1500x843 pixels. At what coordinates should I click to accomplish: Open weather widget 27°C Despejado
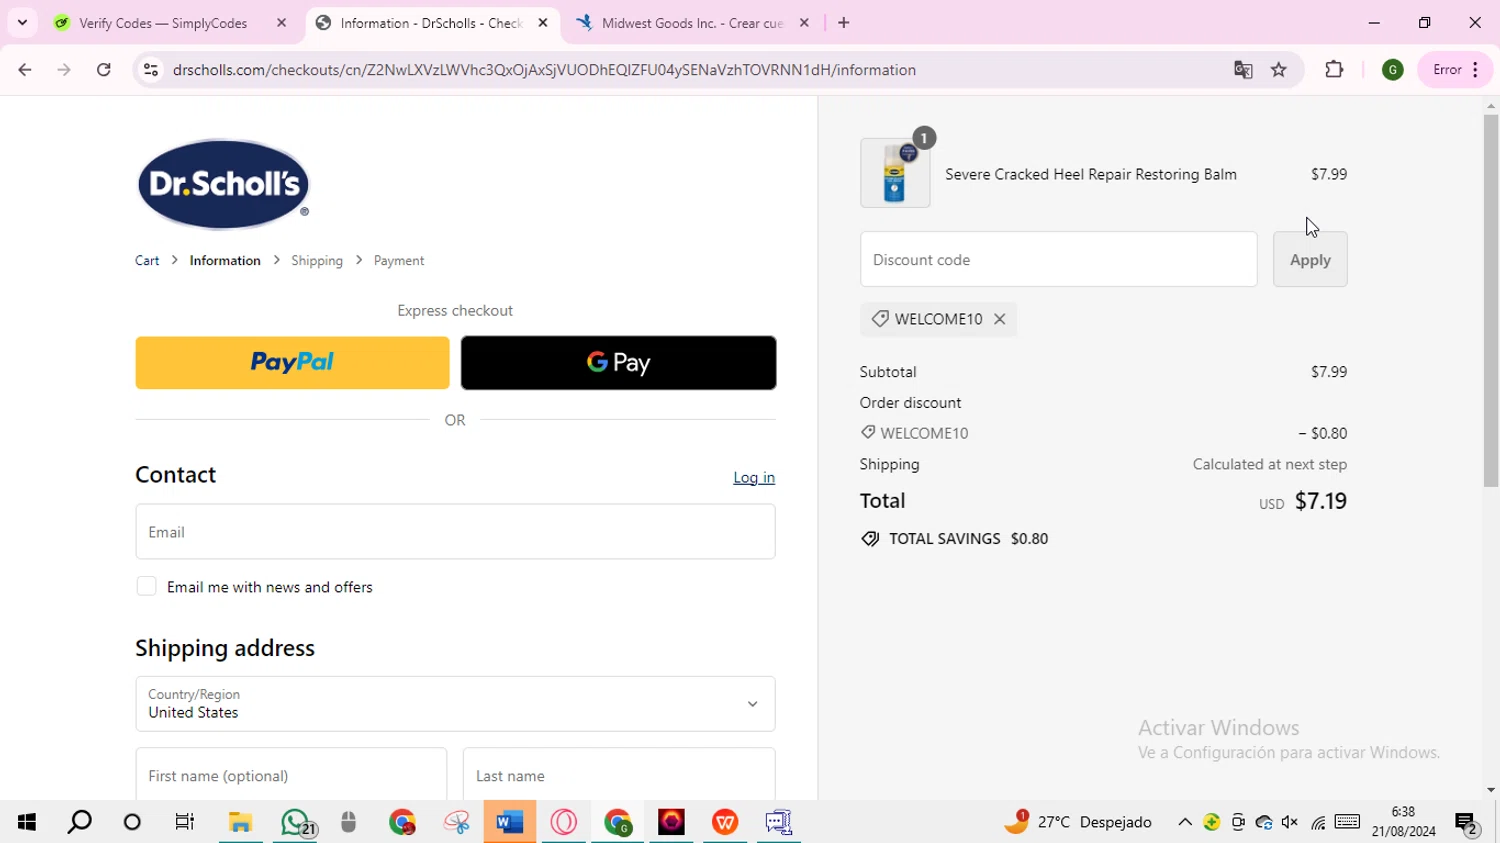click(x=1078, y=822)
